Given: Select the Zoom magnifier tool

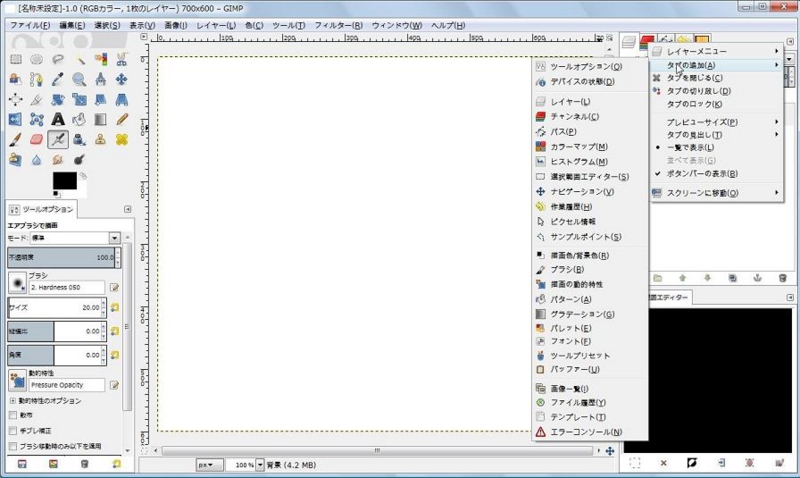Looking at the screenshot, I should click(x=79, y=79).
